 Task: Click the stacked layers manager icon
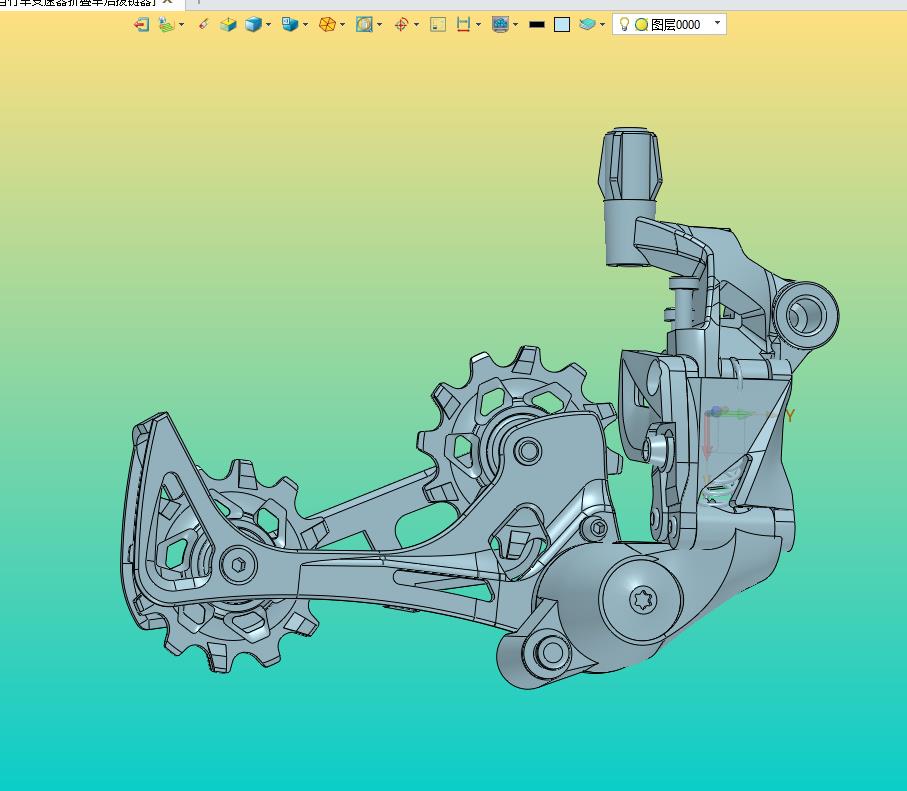click(588, 24)
